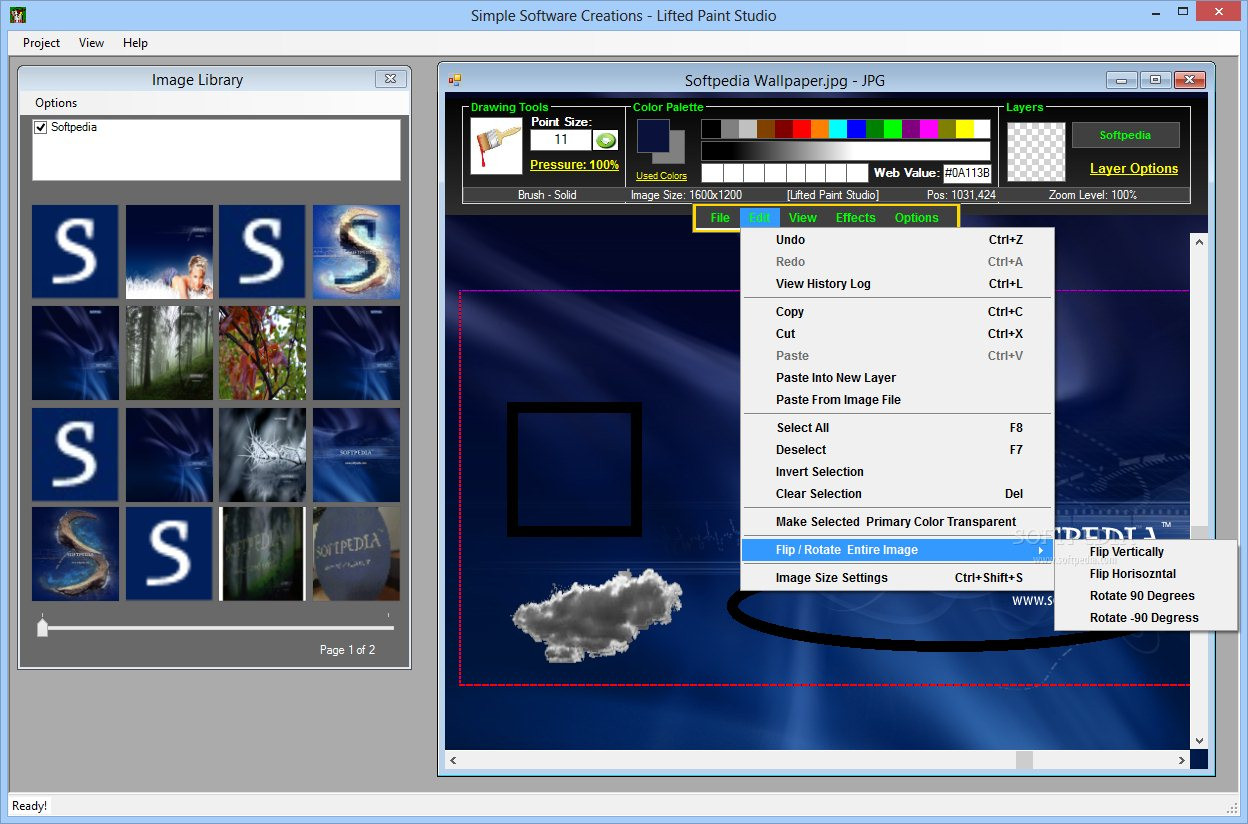The image size is (1248, 824).
Task: Click the canvas horizontal scrollbar right arrow
Action: pyautogui.click(x=1181, y=760)
